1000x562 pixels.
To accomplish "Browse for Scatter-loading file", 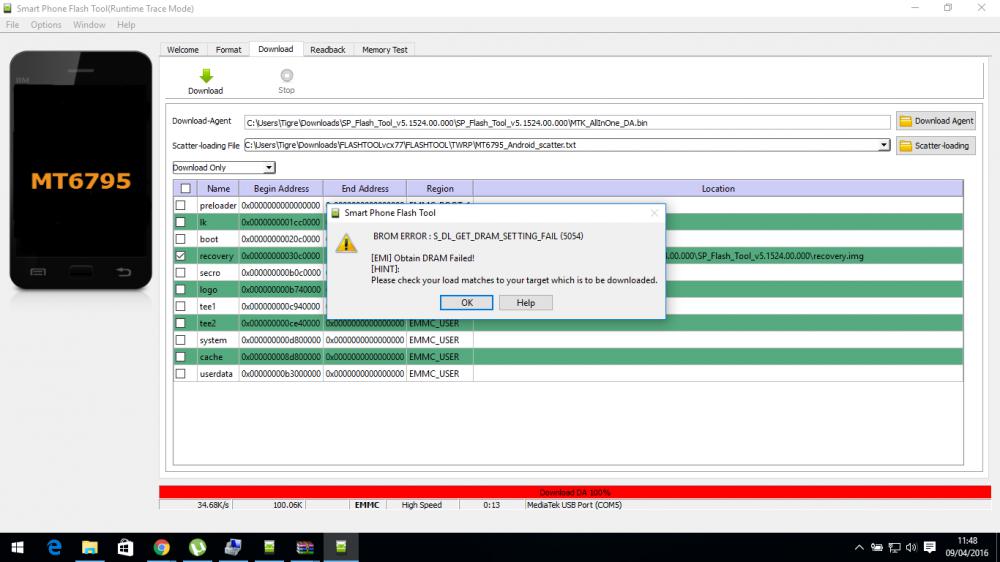I will click(x=935, y=145).
